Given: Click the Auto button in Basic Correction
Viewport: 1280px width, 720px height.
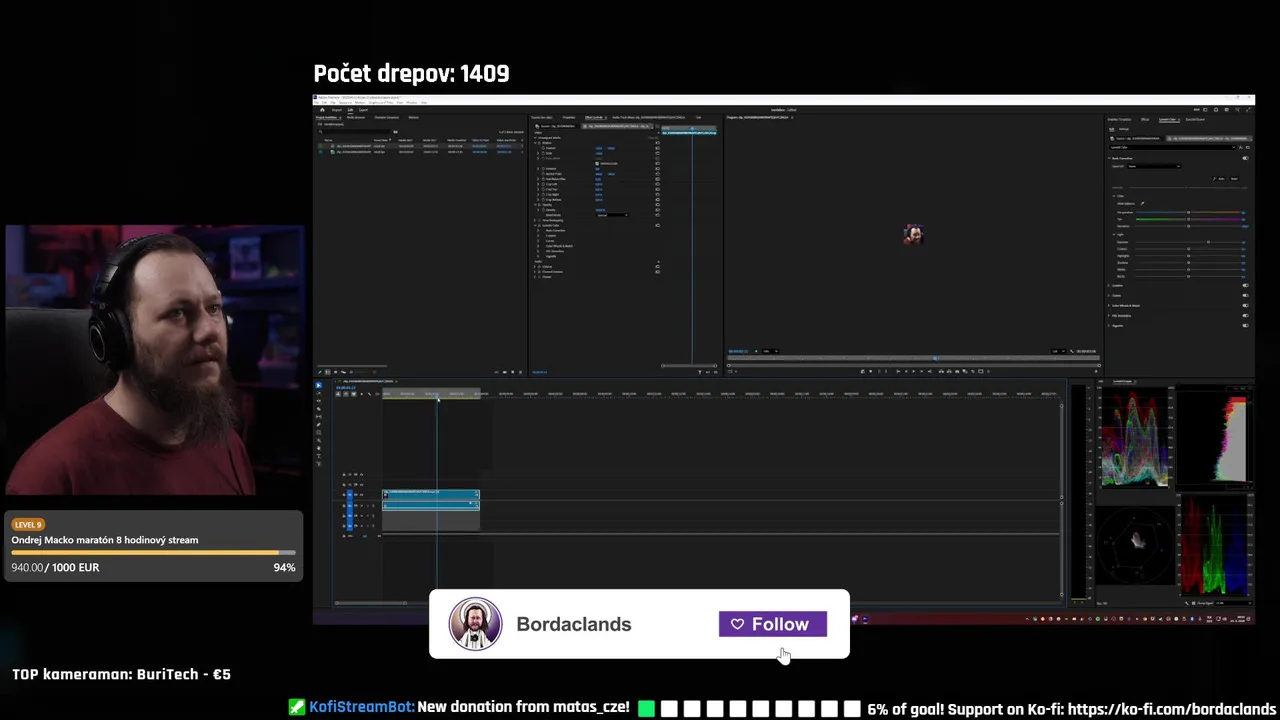Looking at the screenshot, I should 1219,179.
